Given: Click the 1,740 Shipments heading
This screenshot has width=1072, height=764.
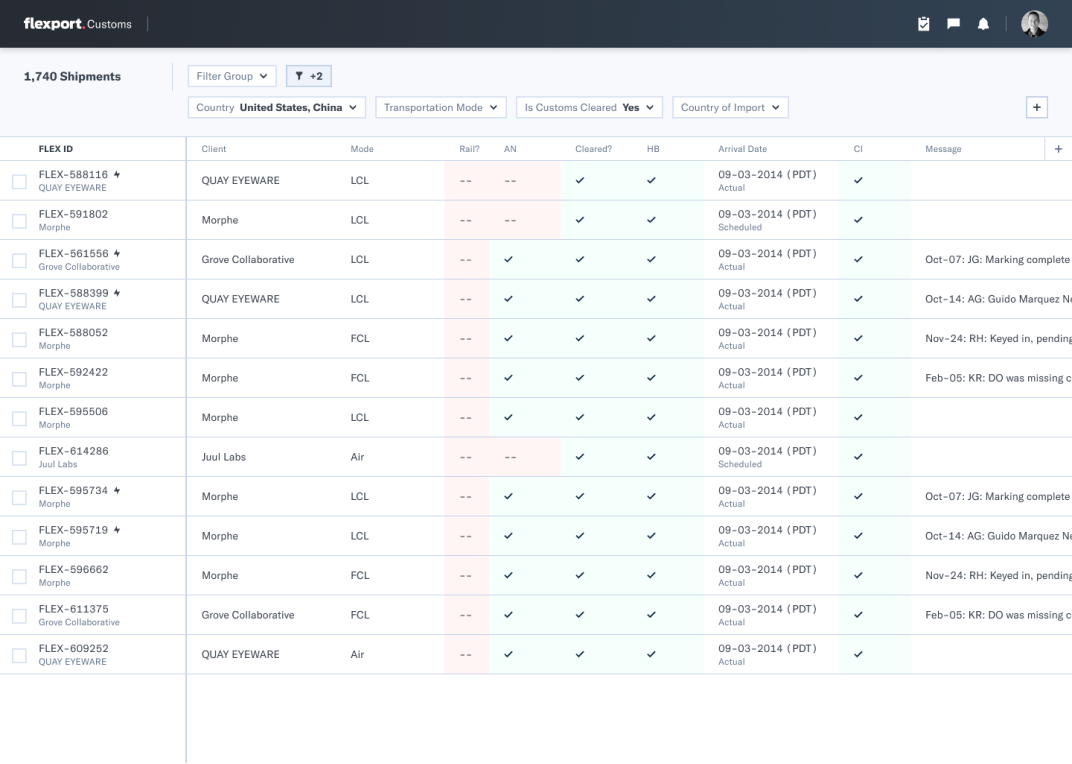Looking at the screenshot, I should point(72,77).
